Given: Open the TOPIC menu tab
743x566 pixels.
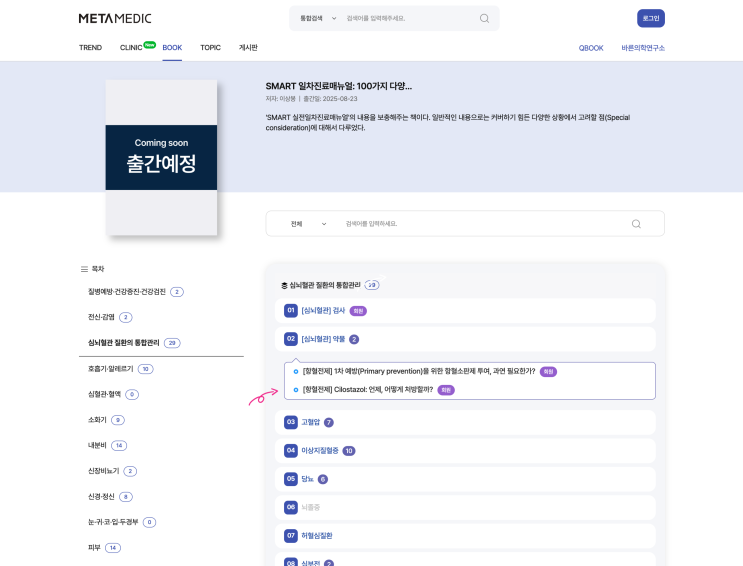Looking at the screenshot, I should (210, 47).
